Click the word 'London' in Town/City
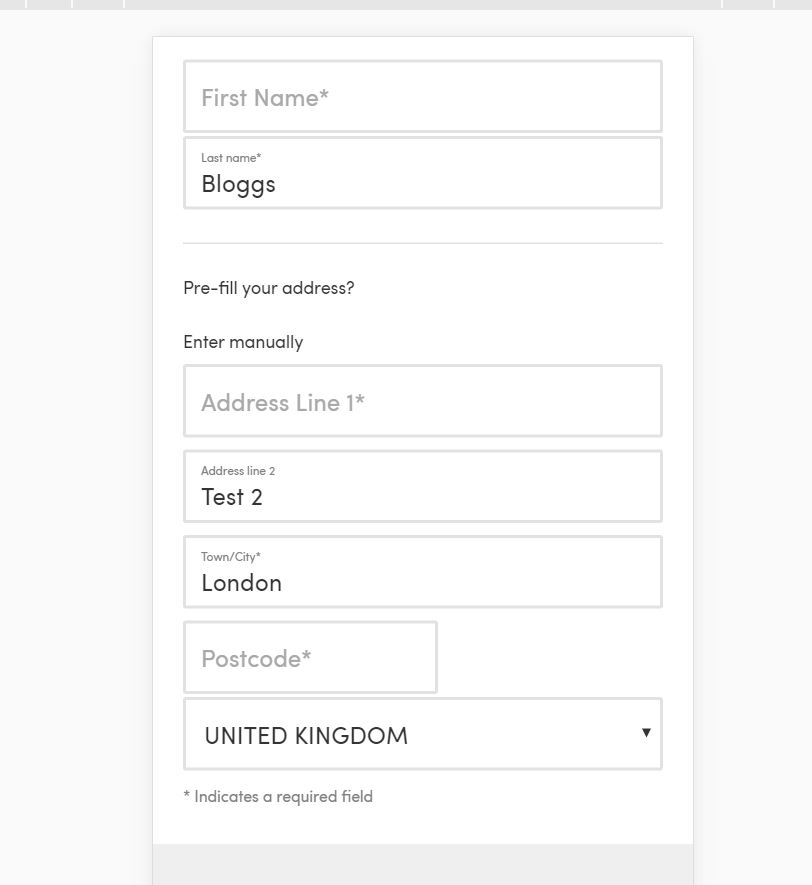 (x=241, y=583)
